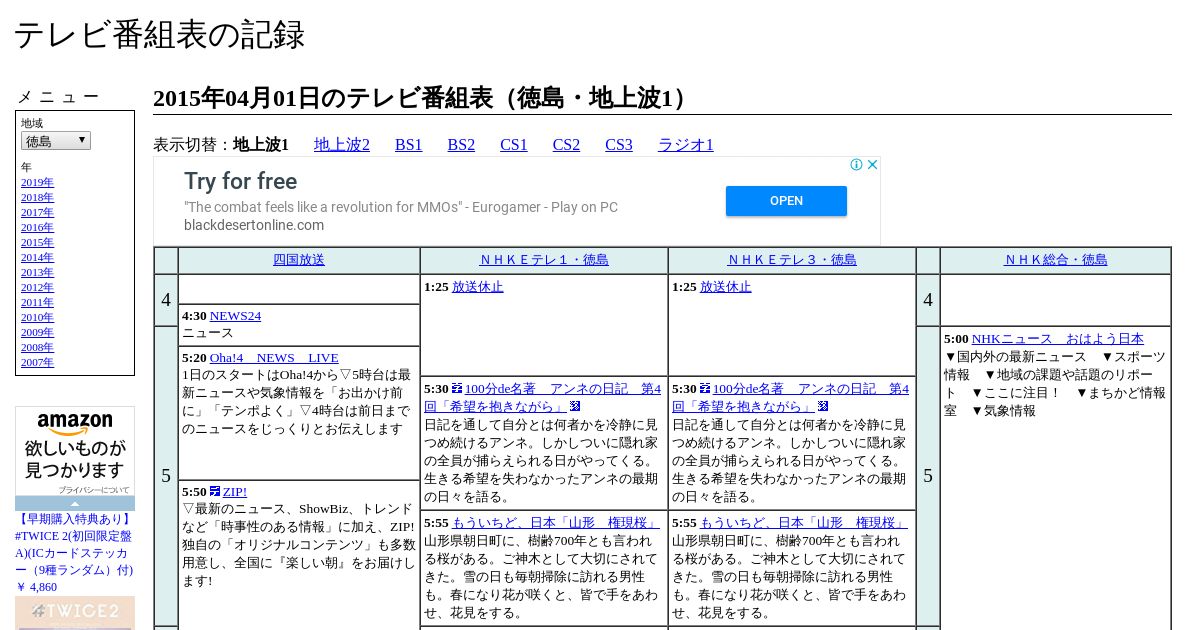Click rerun icon in NHK Eテレ1 5:30 listing
Screen dimensions: 1200x630
pos(575,406)
